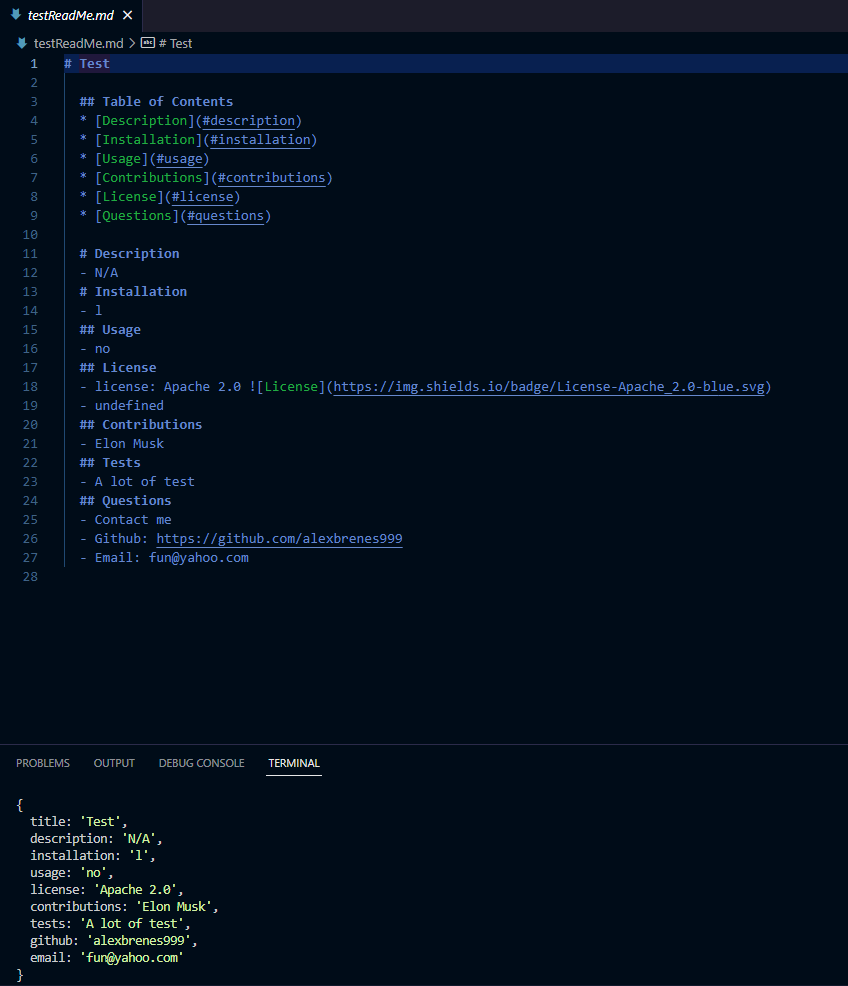Switch to the PROBLEMS panel tab
Screen dimensions: 848x986
click(42, 762)
